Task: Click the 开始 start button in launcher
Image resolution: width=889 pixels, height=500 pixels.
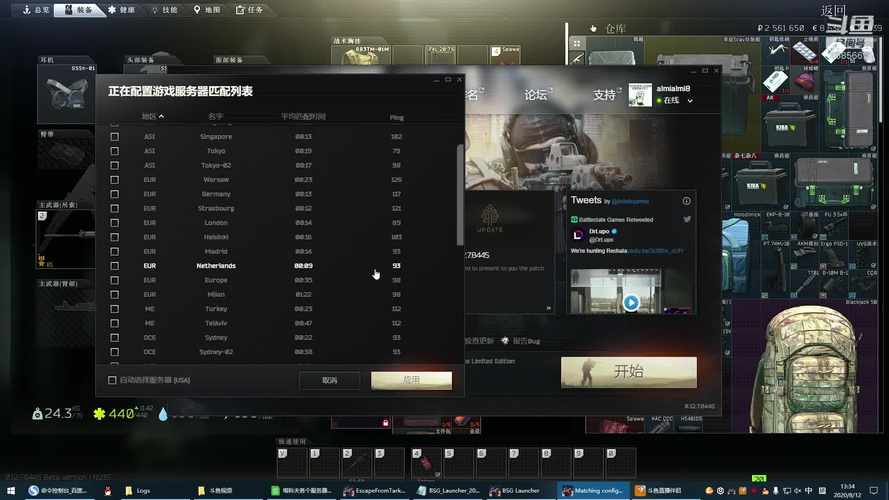Action: point(629,372)
